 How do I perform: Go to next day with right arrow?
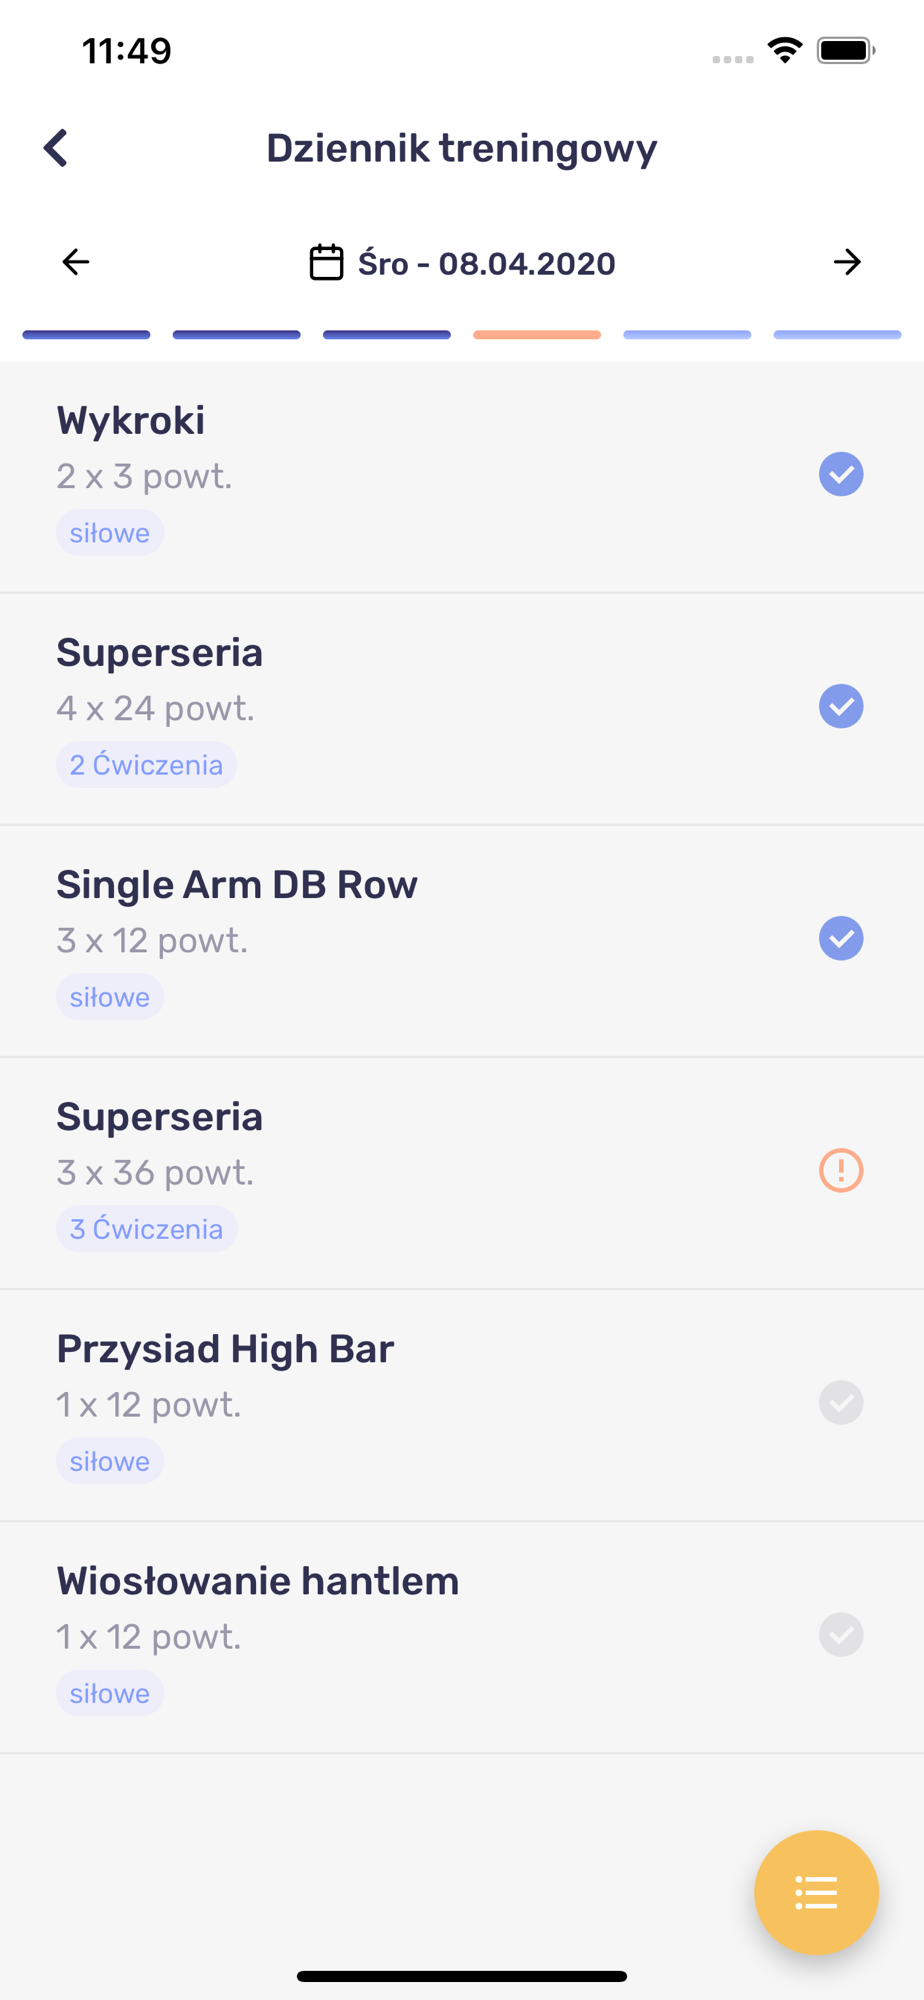click(847, 262)
